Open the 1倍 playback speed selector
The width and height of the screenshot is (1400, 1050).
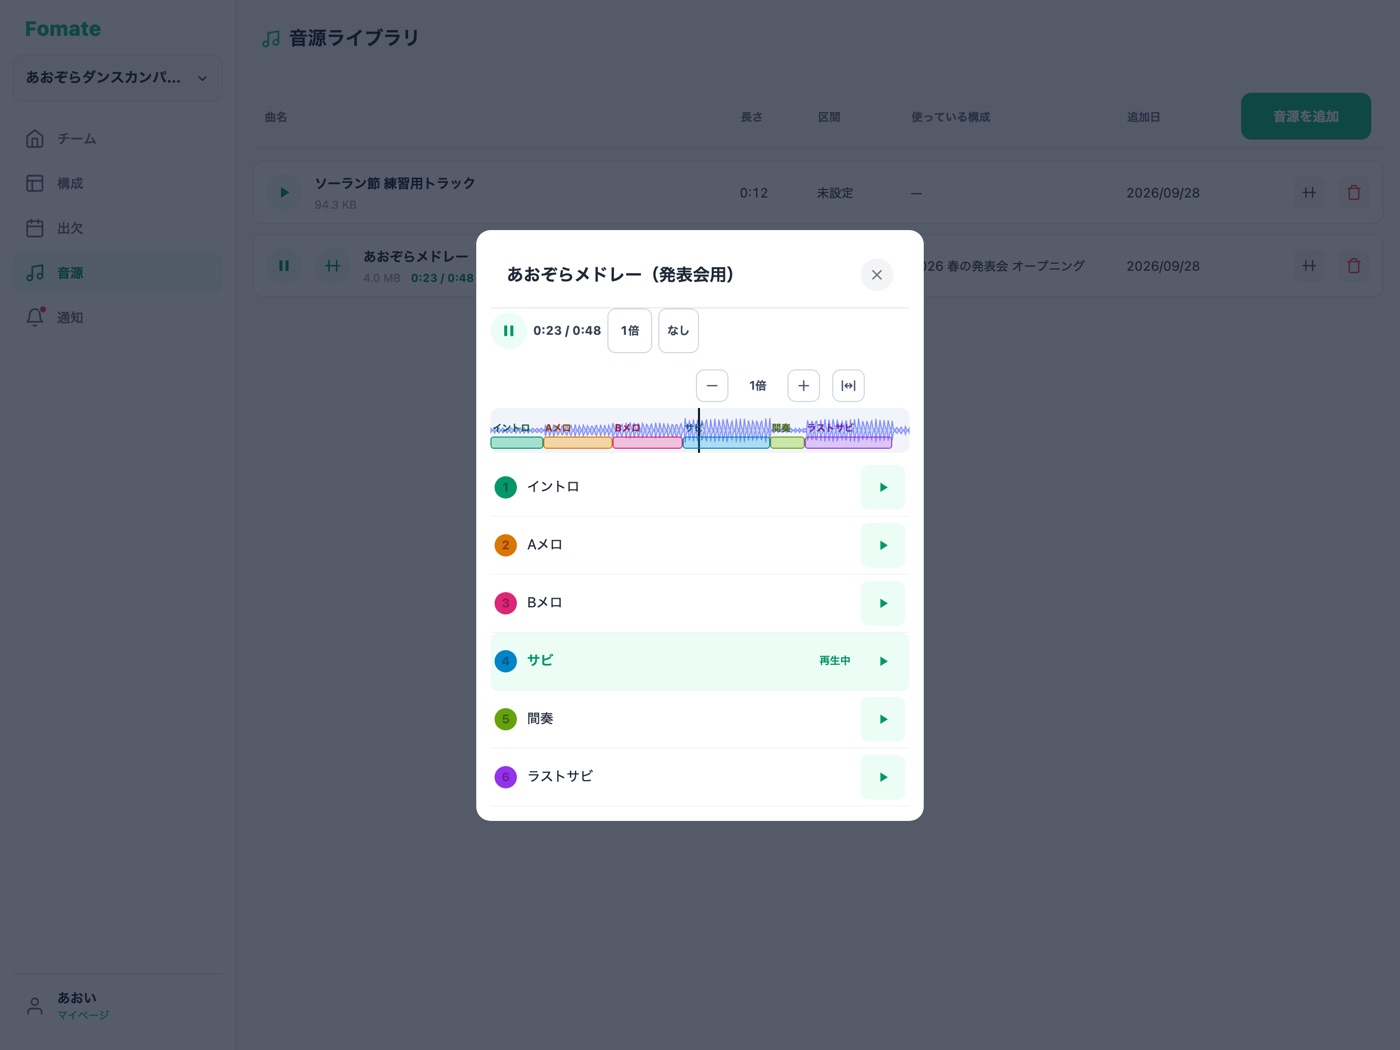(x=630, y=331)
